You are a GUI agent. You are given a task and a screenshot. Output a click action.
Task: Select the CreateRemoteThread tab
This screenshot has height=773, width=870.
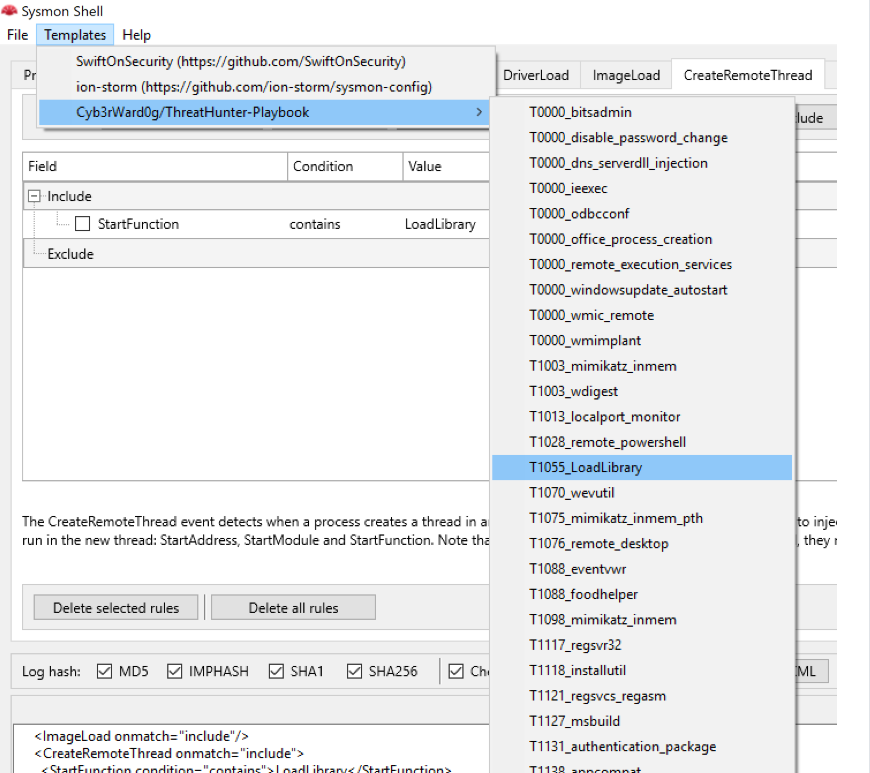(748, 74)
